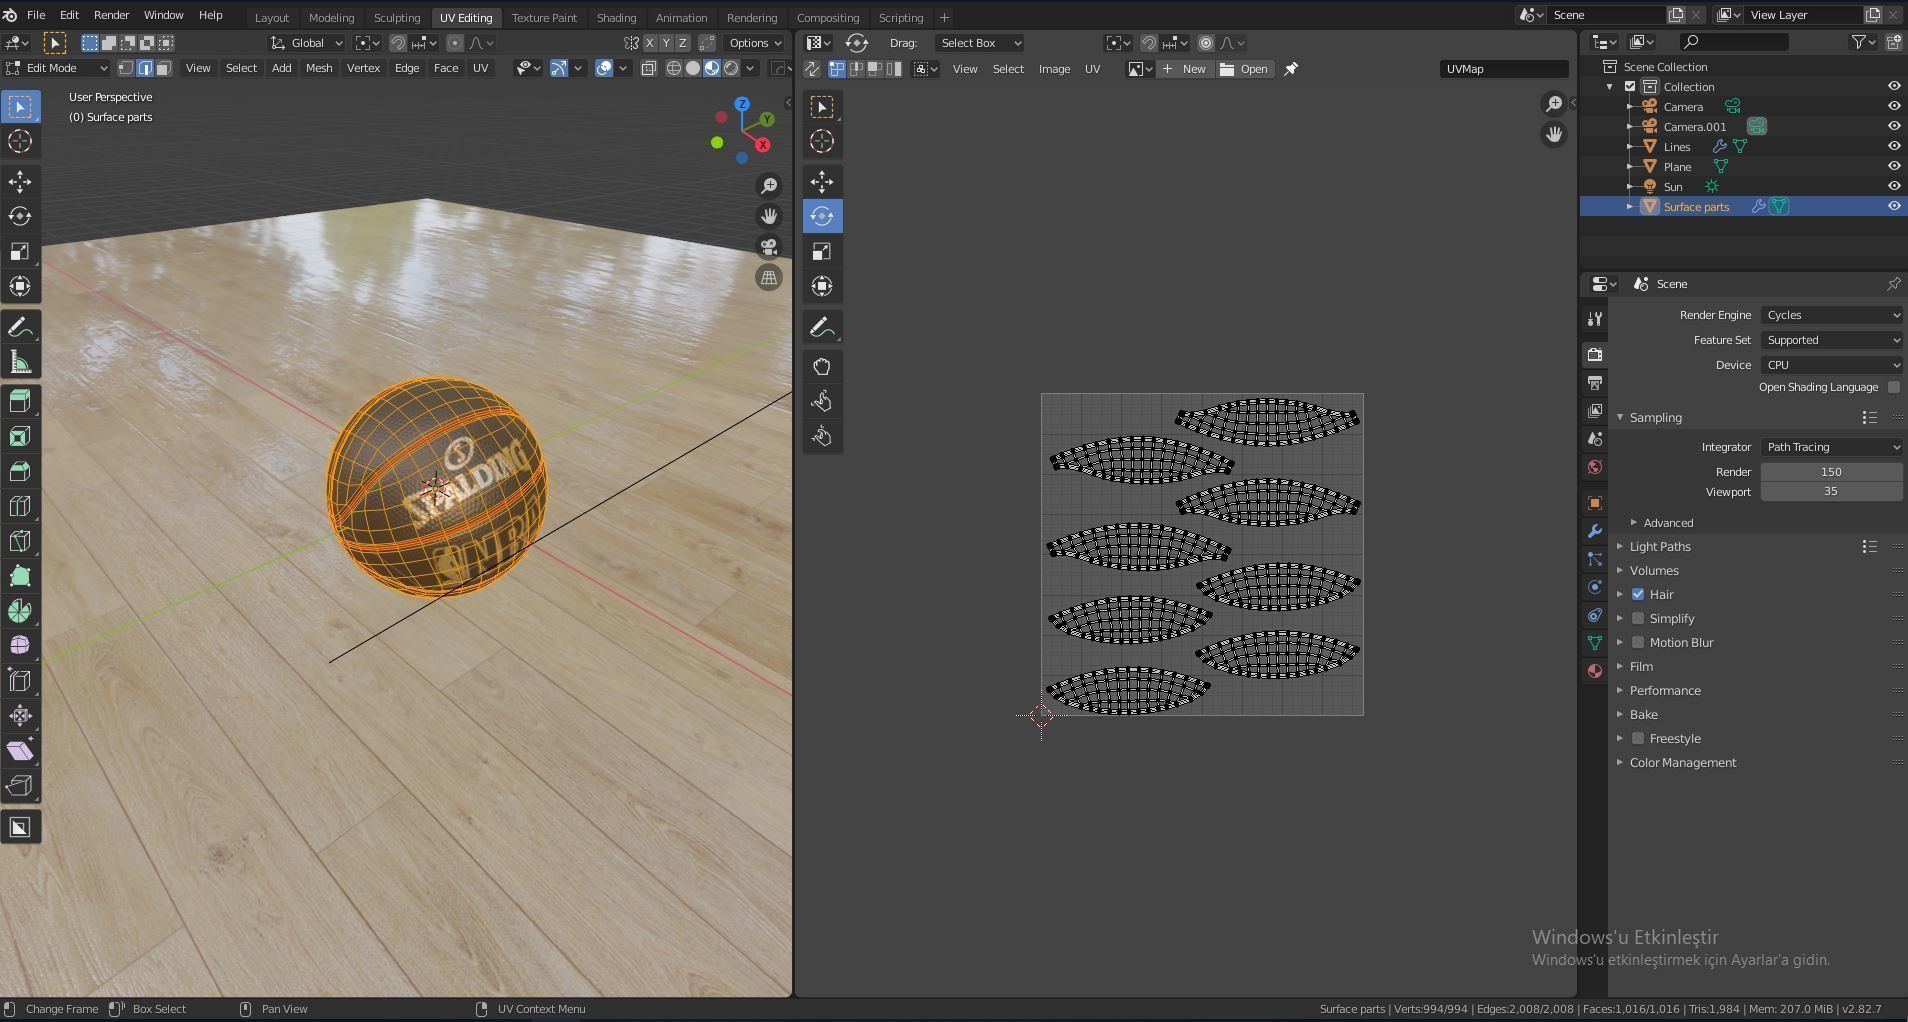Select Camera.001 in the outliner

click(1694, 126)
